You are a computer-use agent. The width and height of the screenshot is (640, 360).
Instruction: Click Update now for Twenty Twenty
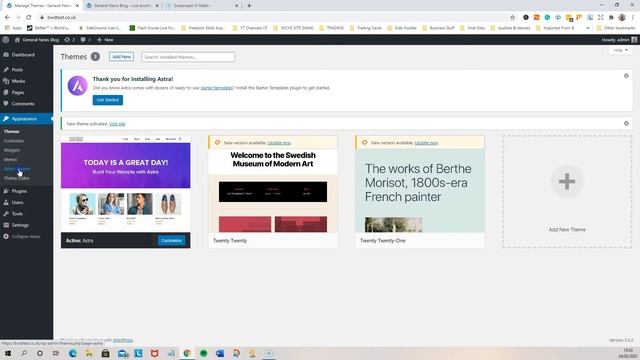pos(279,143)
